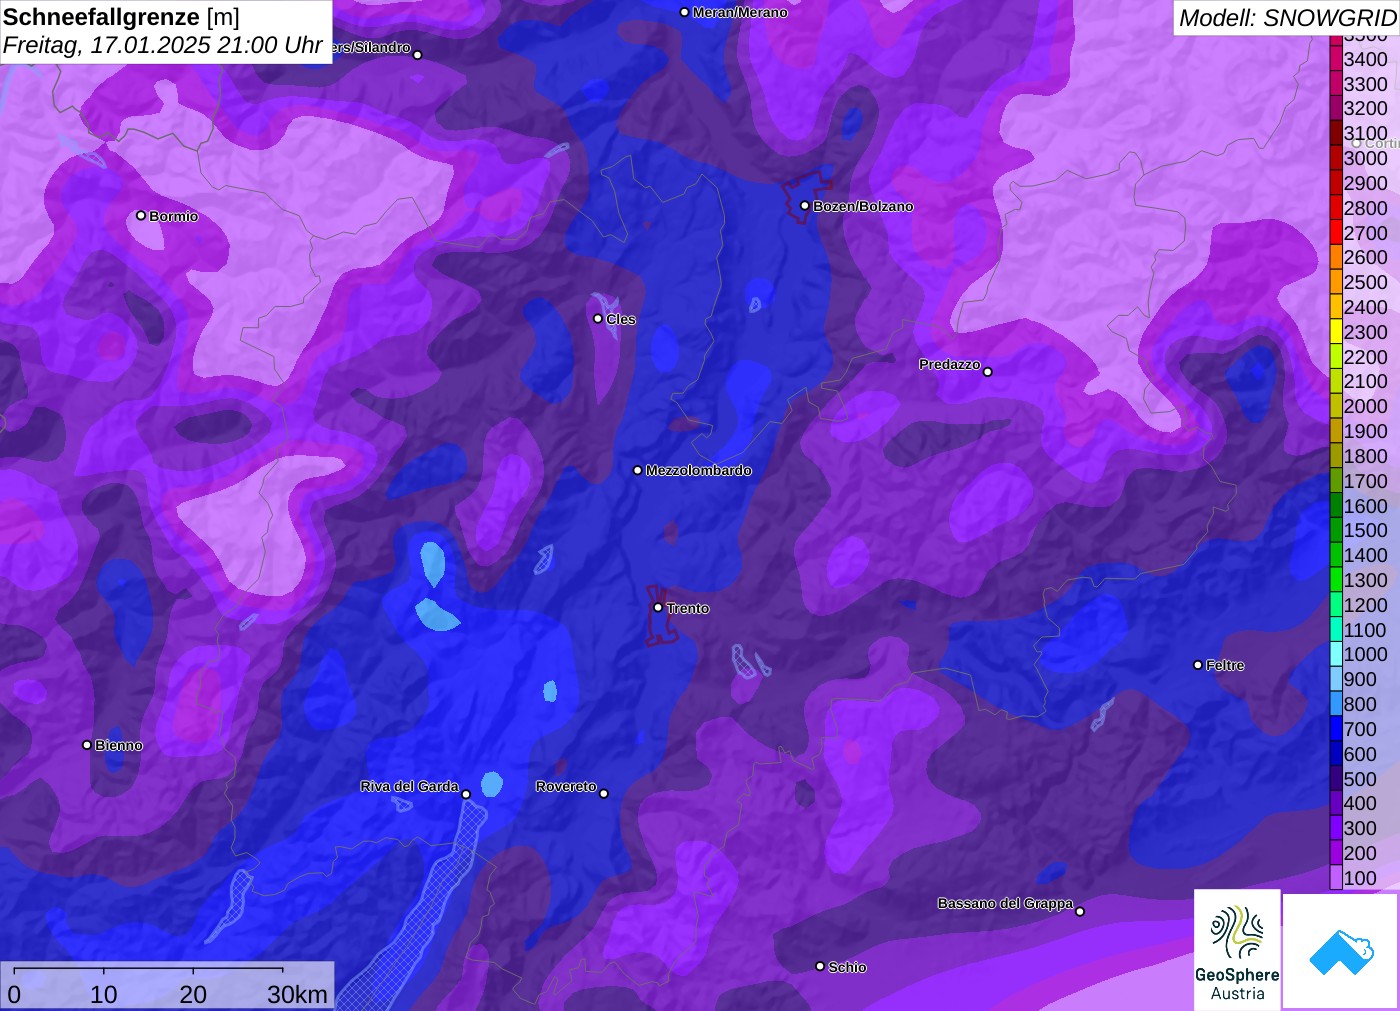1400x1011 pixels.
Task: Select the Bozen/Bolzano location marker dot
Action: click(x=805, y=206)
